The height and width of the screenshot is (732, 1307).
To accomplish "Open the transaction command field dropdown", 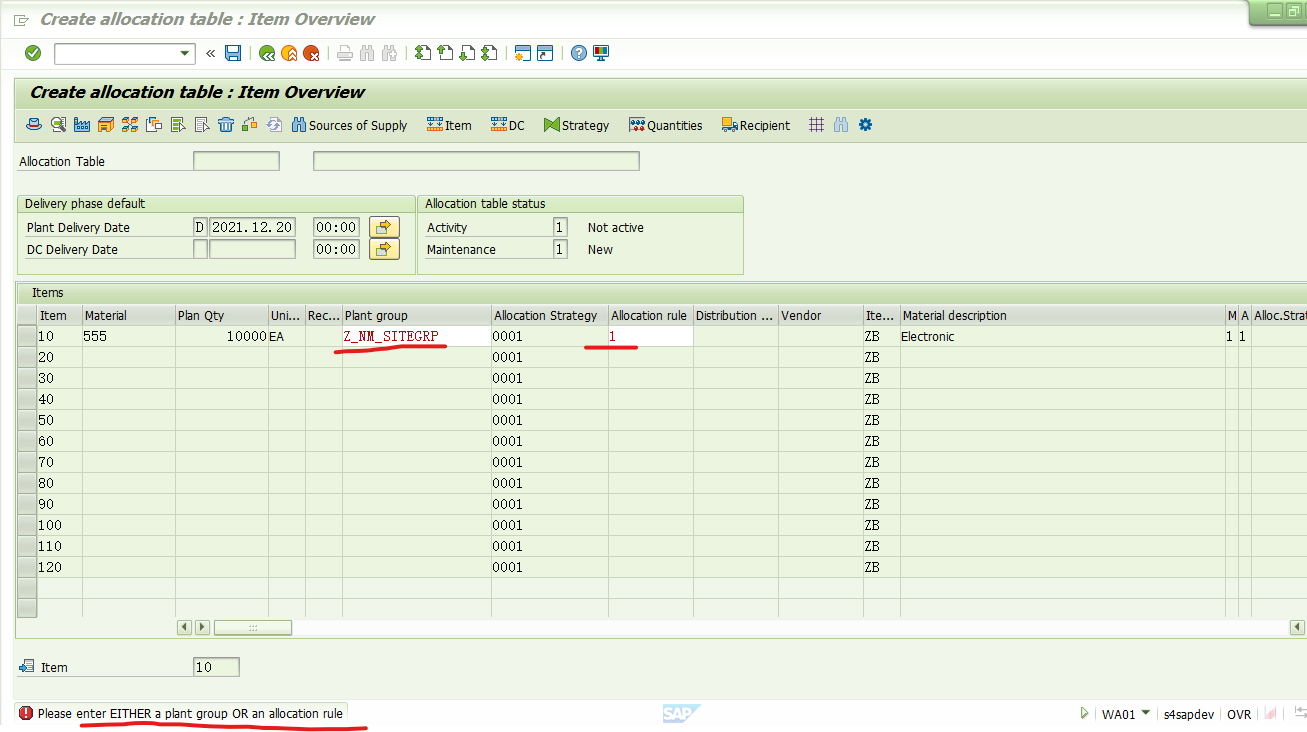I will pyautogui.click(x=186, y=54).
